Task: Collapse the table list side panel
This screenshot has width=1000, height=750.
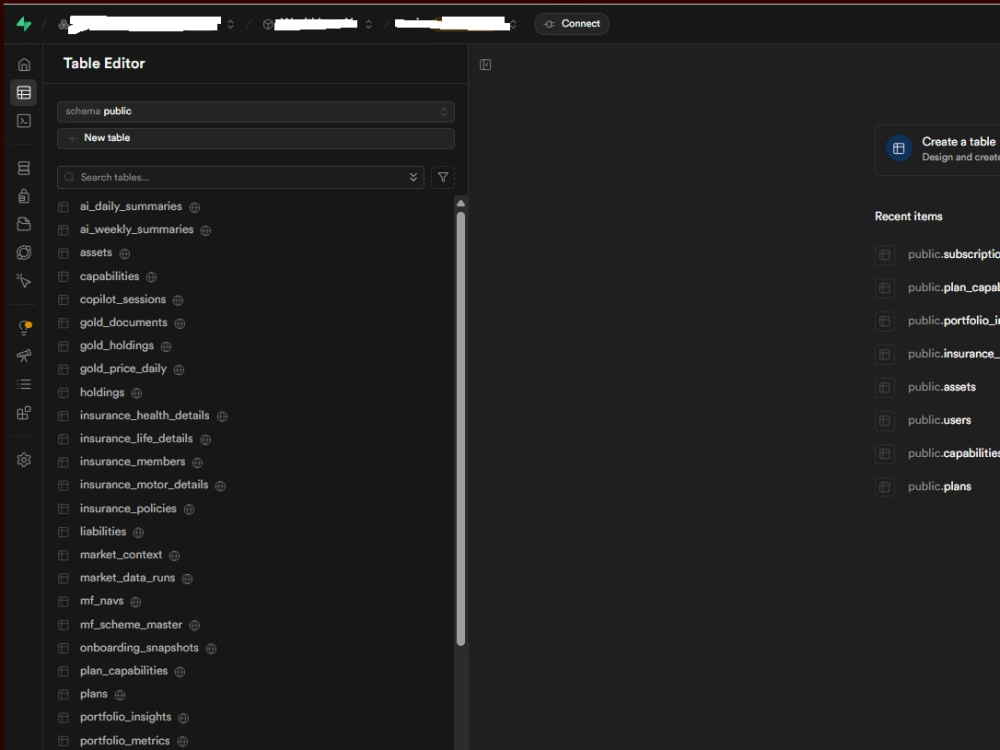Action: point(485,64)
